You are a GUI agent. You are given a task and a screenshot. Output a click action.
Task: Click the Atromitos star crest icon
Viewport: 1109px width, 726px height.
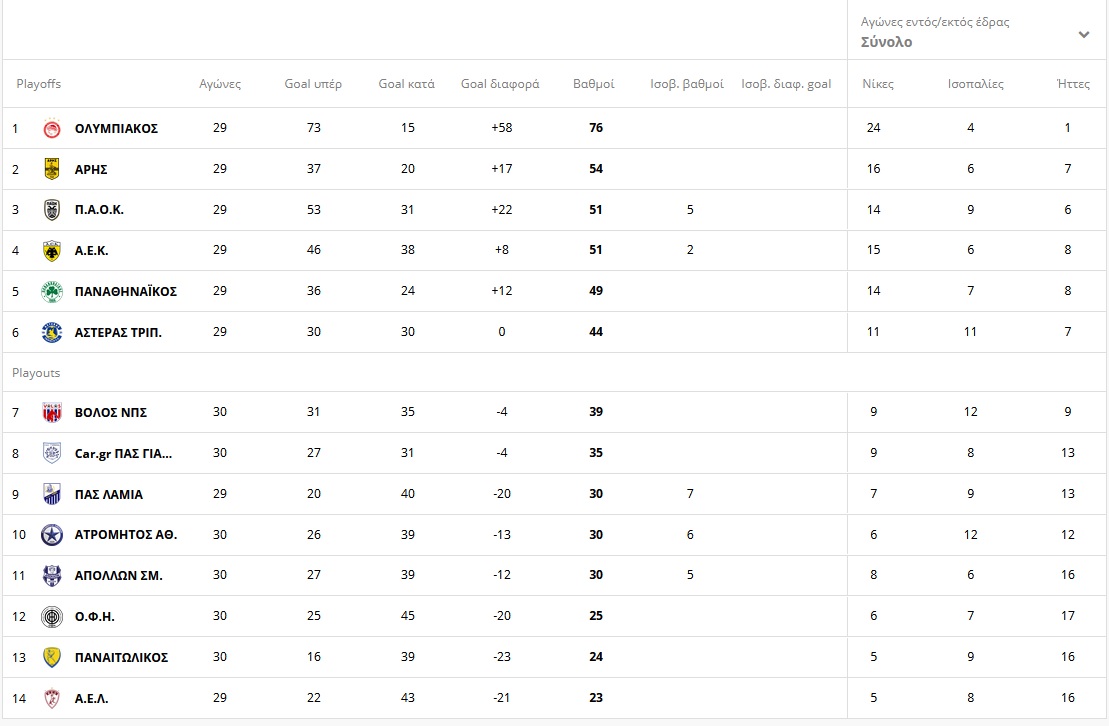52,535
